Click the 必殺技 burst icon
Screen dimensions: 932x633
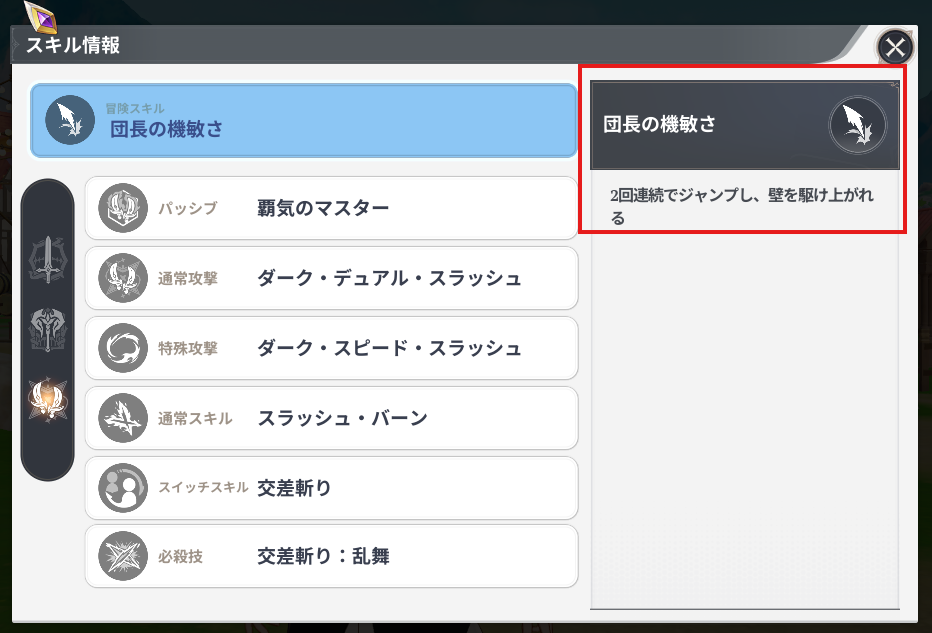point(123,556)
